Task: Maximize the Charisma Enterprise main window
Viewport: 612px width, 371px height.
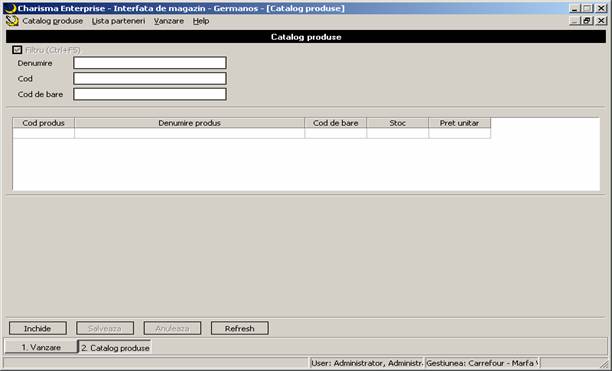Action: pos(587,8)
